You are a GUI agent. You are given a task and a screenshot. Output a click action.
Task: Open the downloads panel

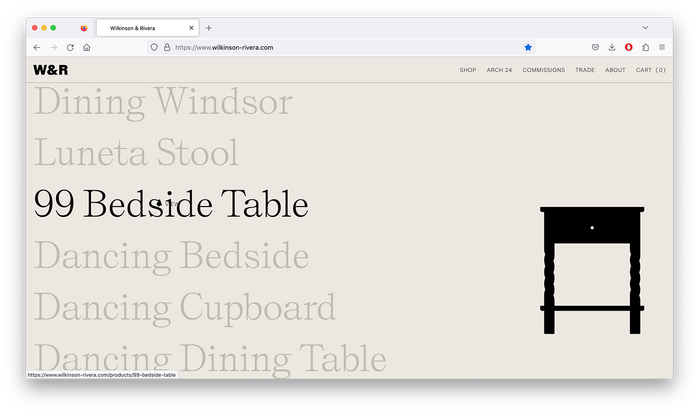coord(612,47)
